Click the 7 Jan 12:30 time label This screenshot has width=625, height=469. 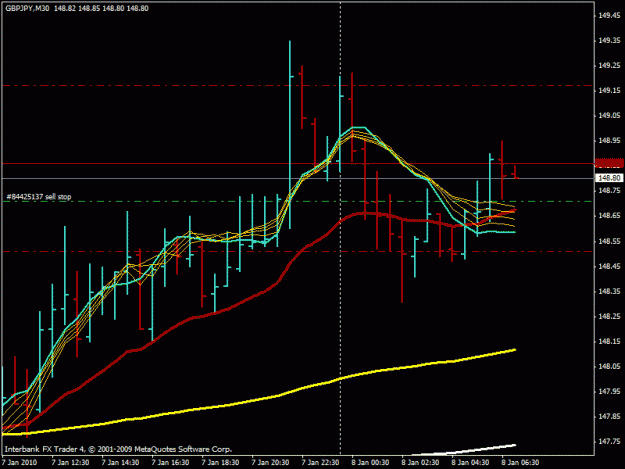point(70,462)
